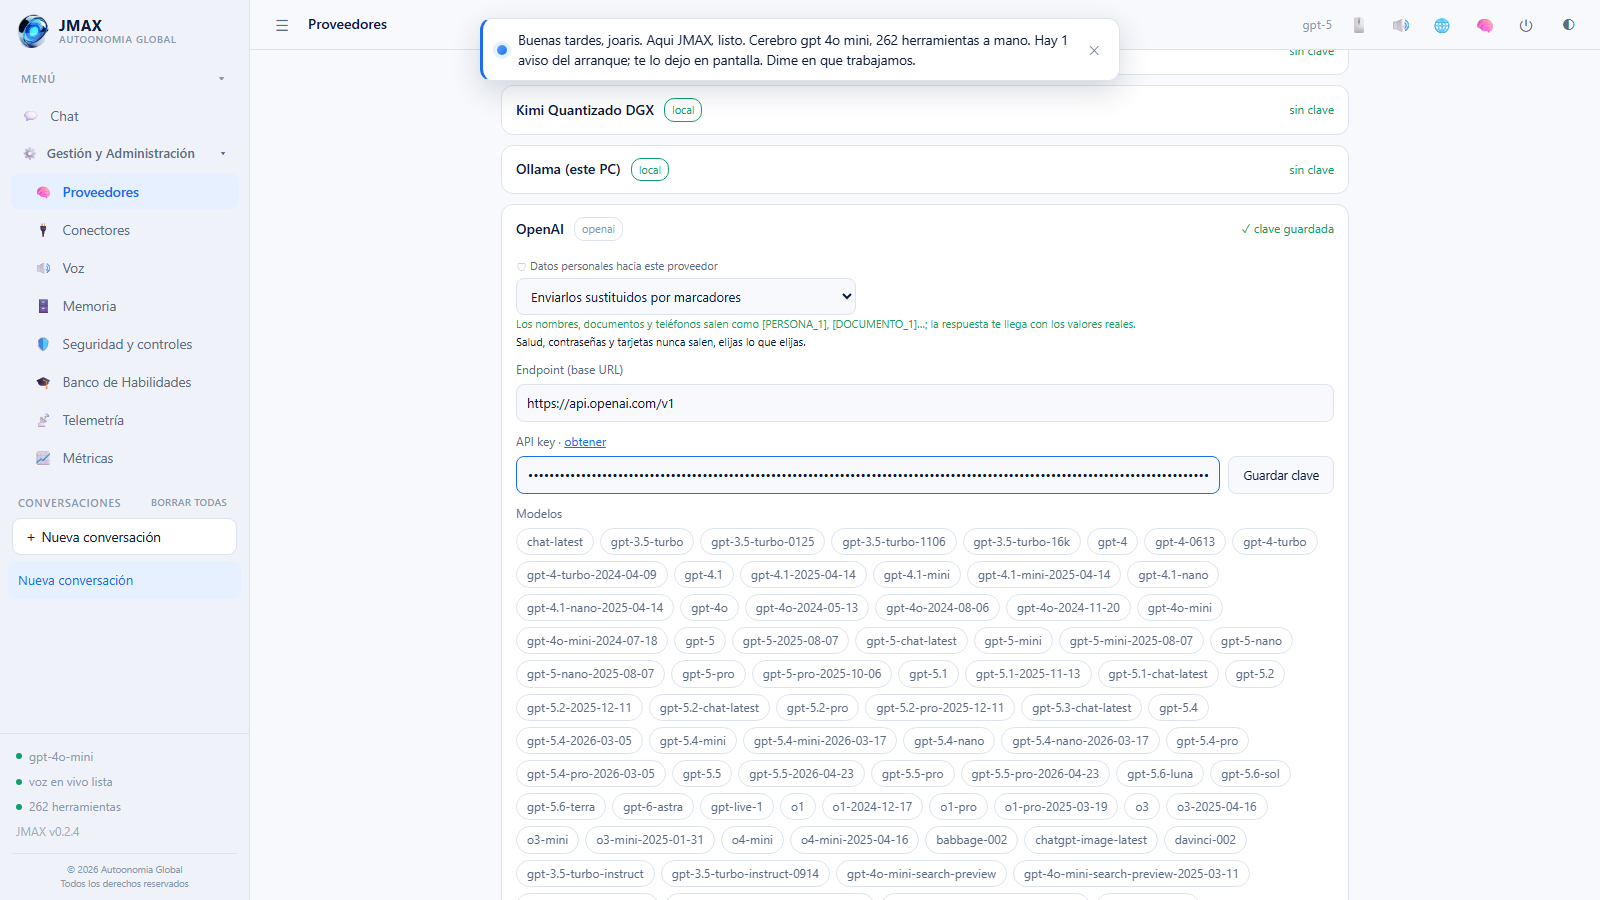
Task: Collapse the Gestión y Administración group
Action: coord(223,154)
